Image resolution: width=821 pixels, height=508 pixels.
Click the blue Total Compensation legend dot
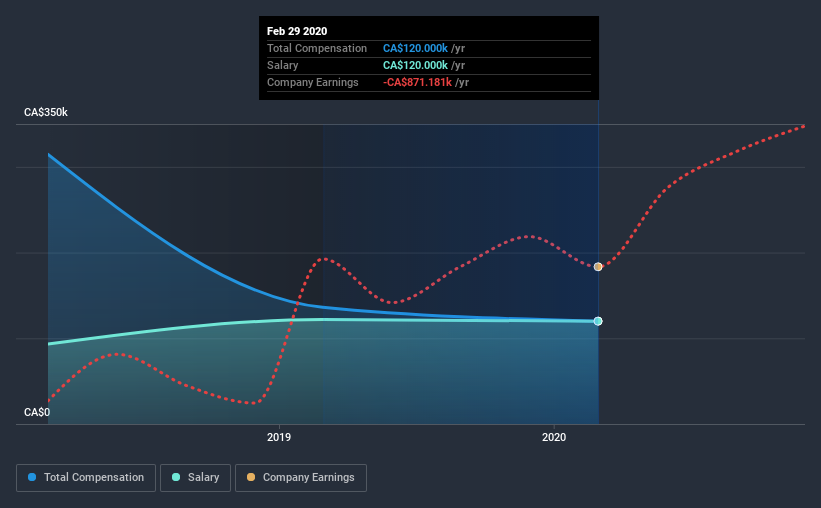[32, 477]
